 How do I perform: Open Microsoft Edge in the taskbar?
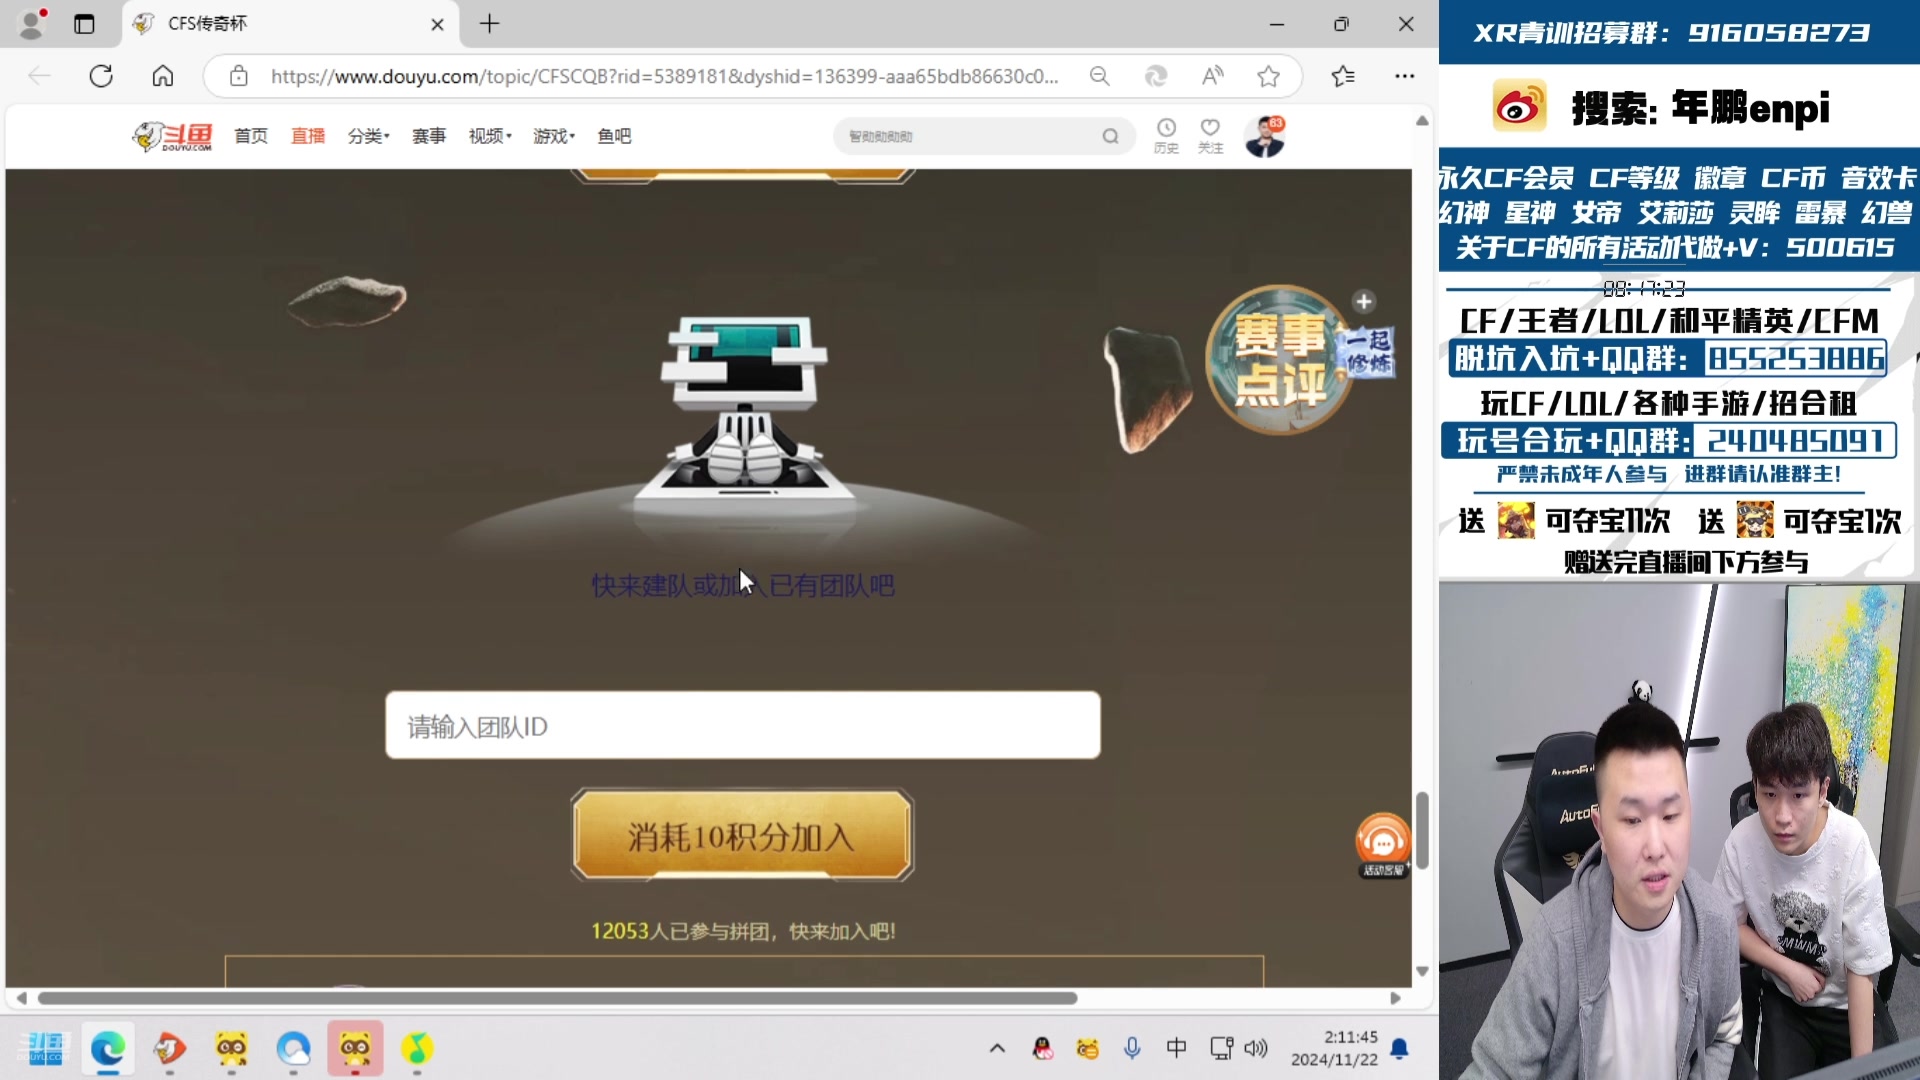coord(108,1048)
